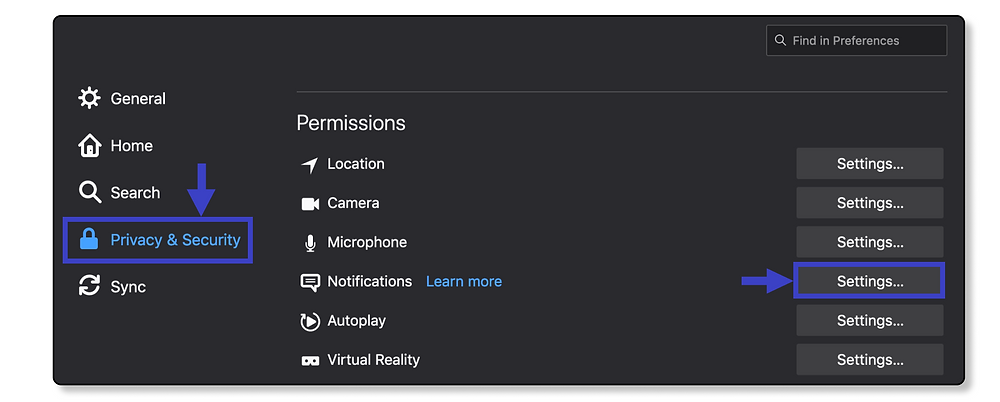Viewport: 1000px width, 402px height.
Task: Click the Virtual Reality headset icon
Action: click(x=310, y=361)
